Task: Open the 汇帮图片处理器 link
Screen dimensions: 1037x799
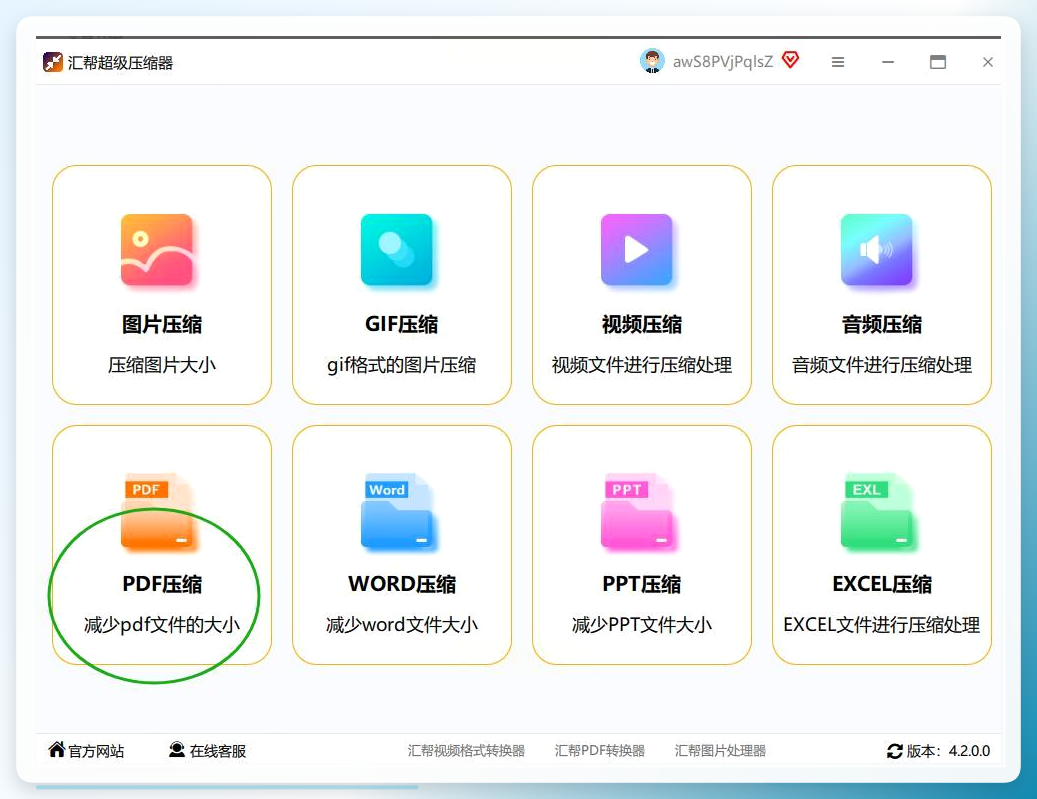Action: click(720, 751)
